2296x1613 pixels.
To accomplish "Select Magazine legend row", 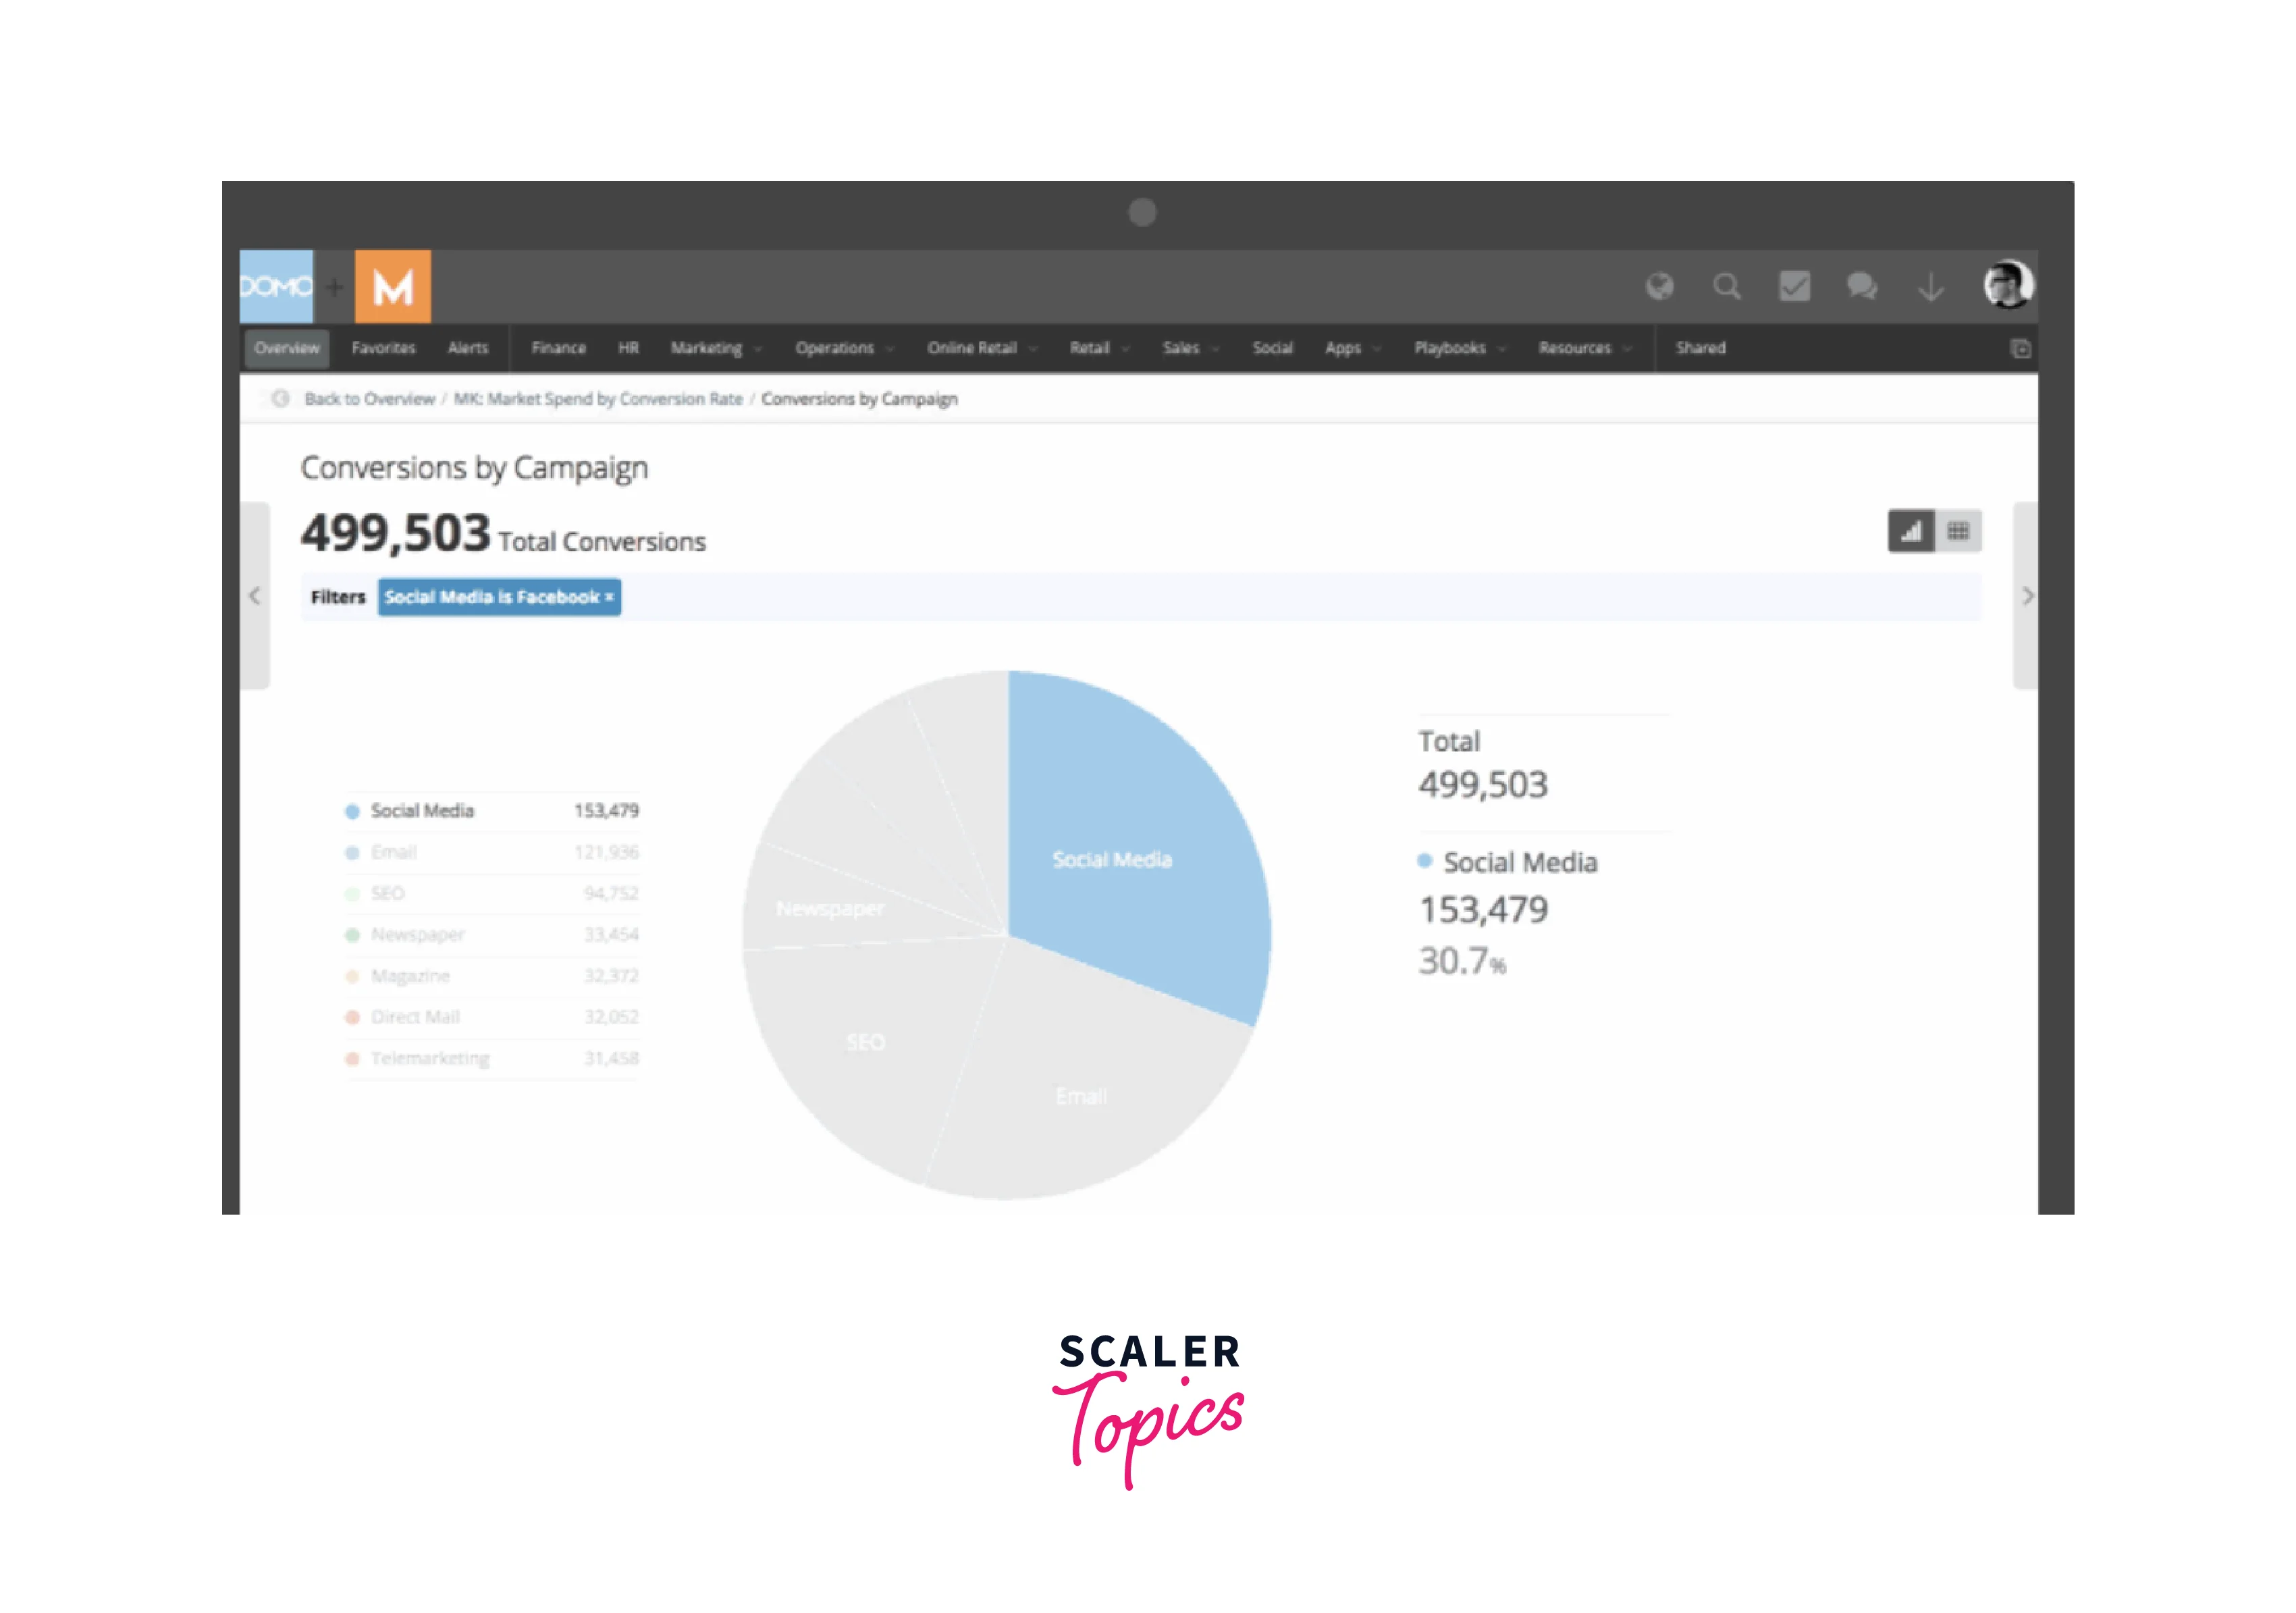I will click(492, 976).
